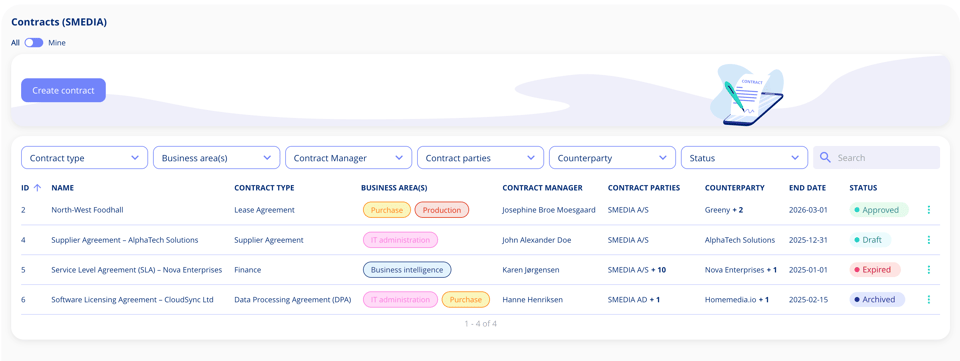The width and height of the screenshot is (960, 361).
Task: Click Data Processing Agreement (DPA) cell
Action: tap(293, 300)
